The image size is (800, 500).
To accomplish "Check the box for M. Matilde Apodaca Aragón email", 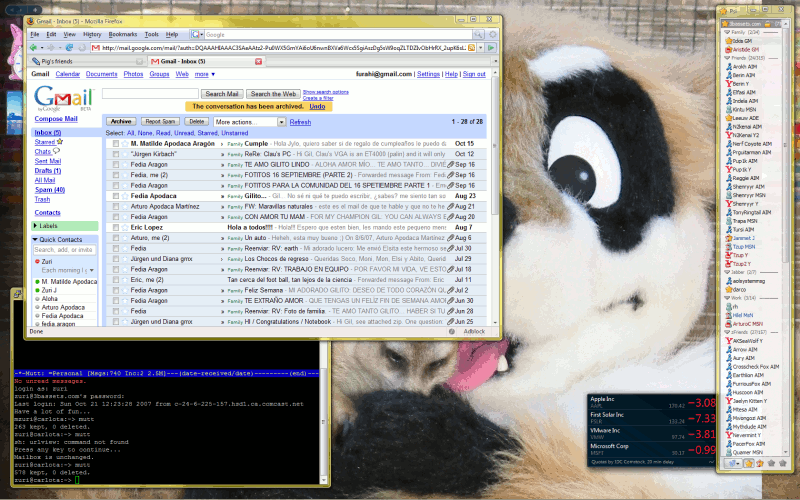I will click(116, 144).
